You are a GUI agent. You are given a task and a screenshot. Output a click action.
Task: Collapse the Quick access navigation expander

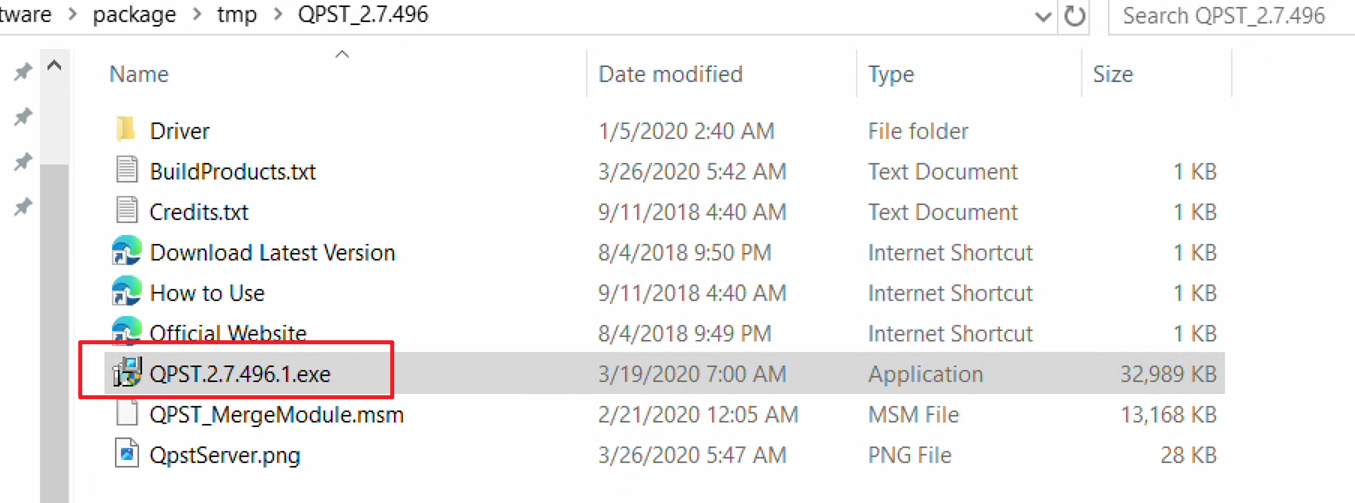pos(54,67)
